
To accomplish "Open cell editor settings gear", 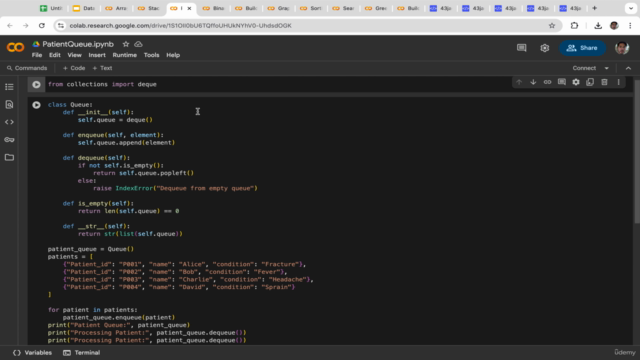I will click(576, 82).
